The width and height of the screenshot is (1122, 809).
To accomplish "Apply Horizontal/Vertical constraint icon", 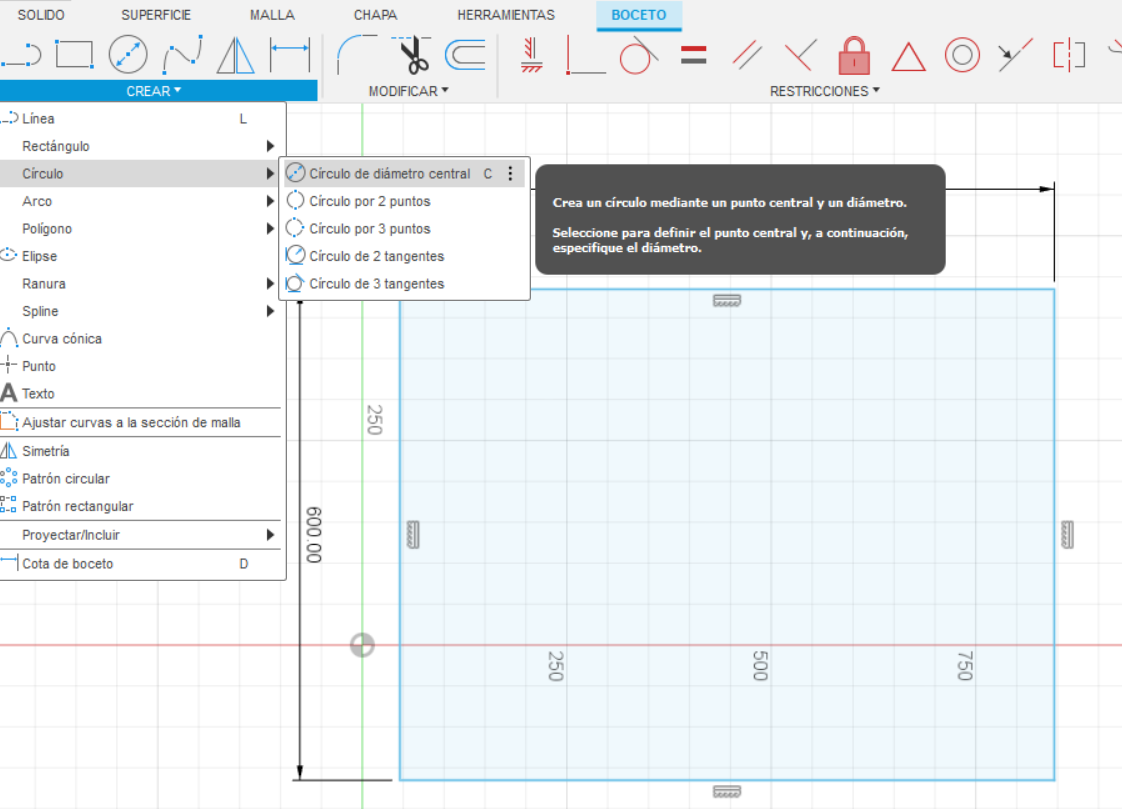I will pos(532,55).
